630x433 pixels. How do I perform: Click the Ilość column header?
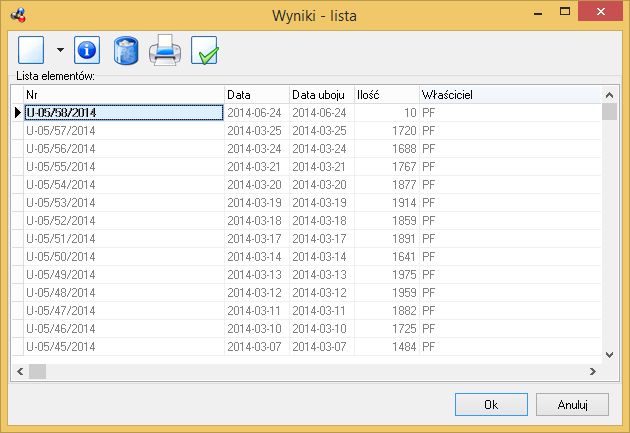[x=387, y=95]
